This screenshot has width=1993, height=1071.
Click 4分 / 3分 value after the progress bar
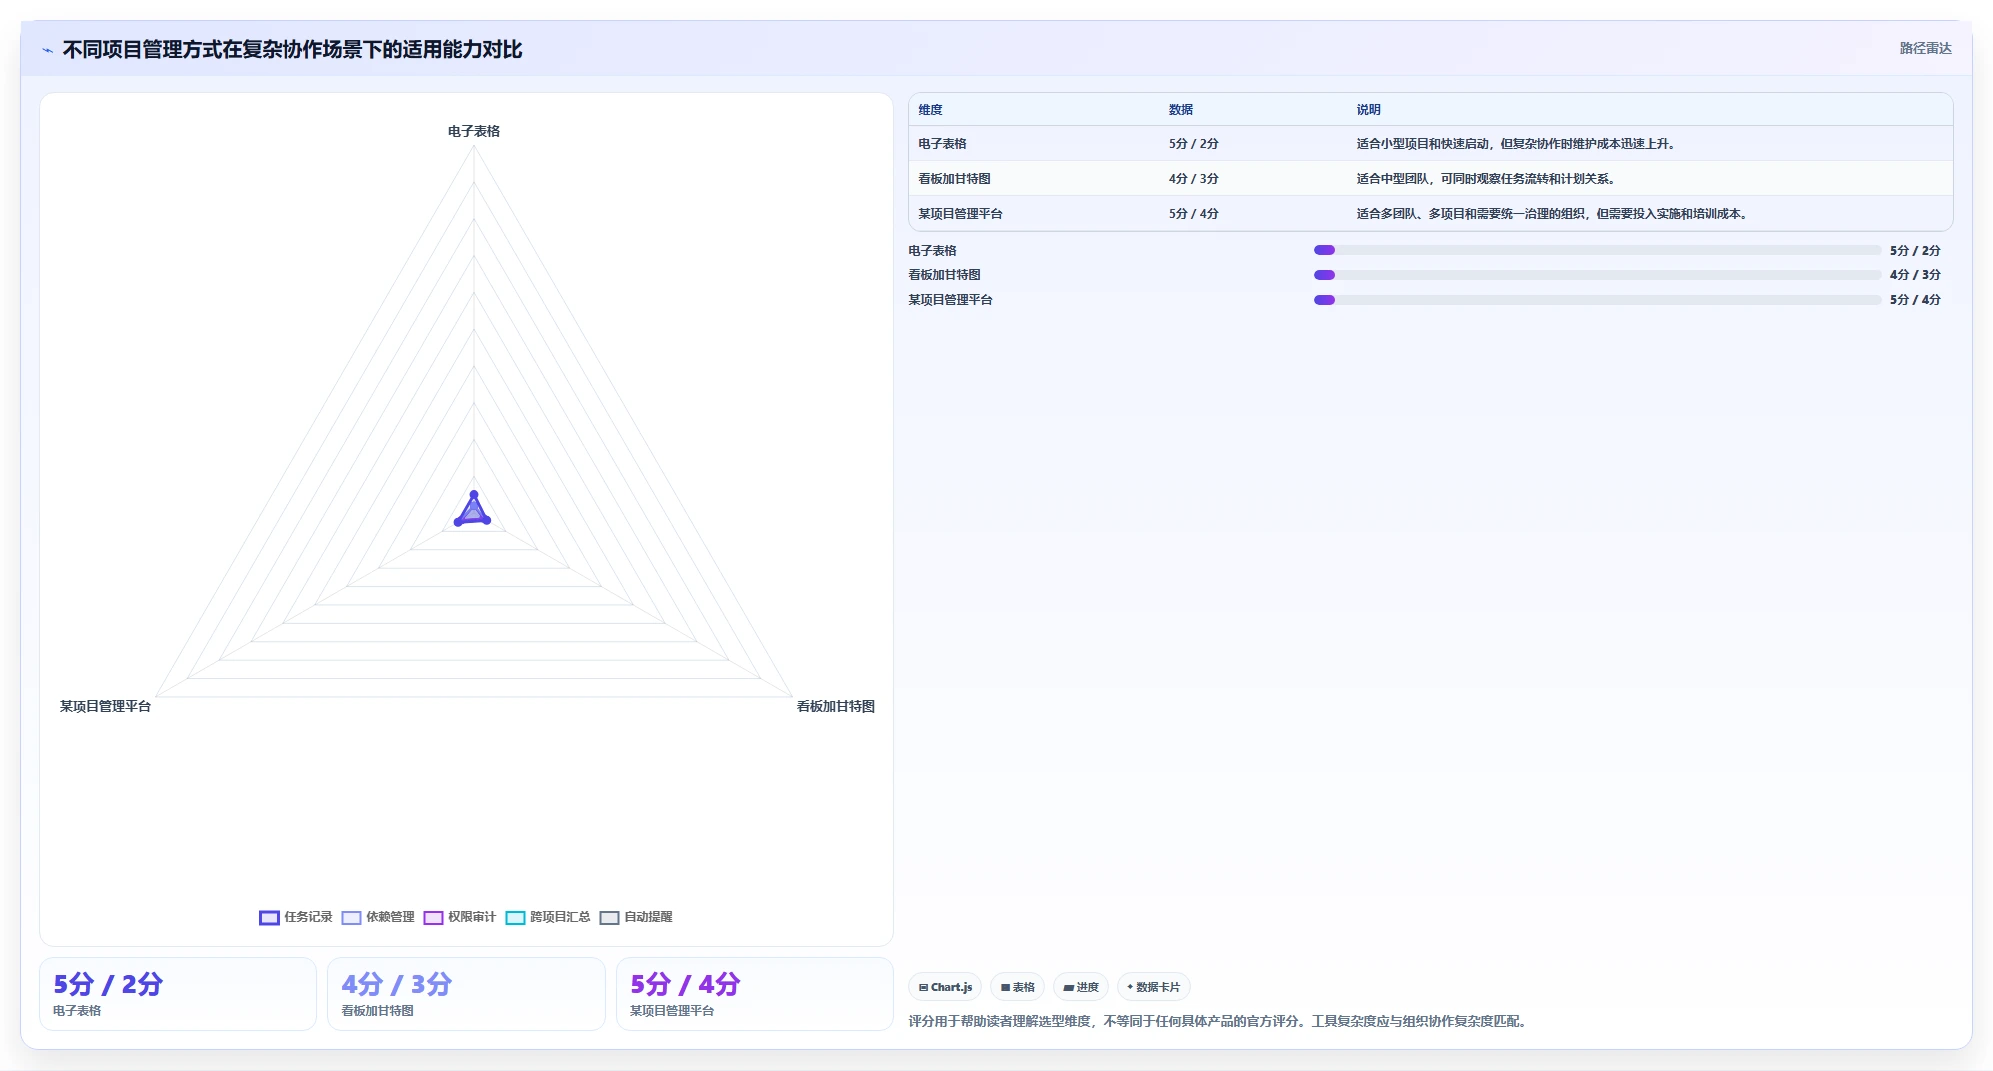click(1915, 275)
